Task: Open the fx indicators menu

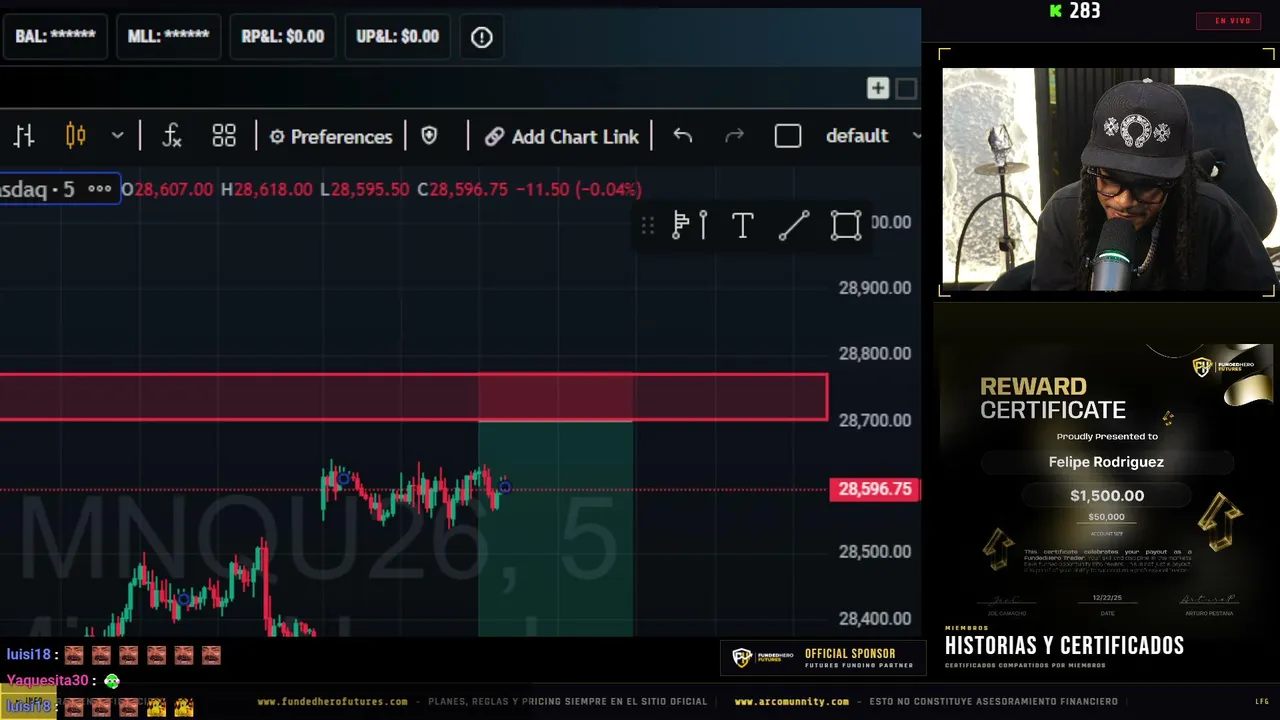Action: coord(172,136)
